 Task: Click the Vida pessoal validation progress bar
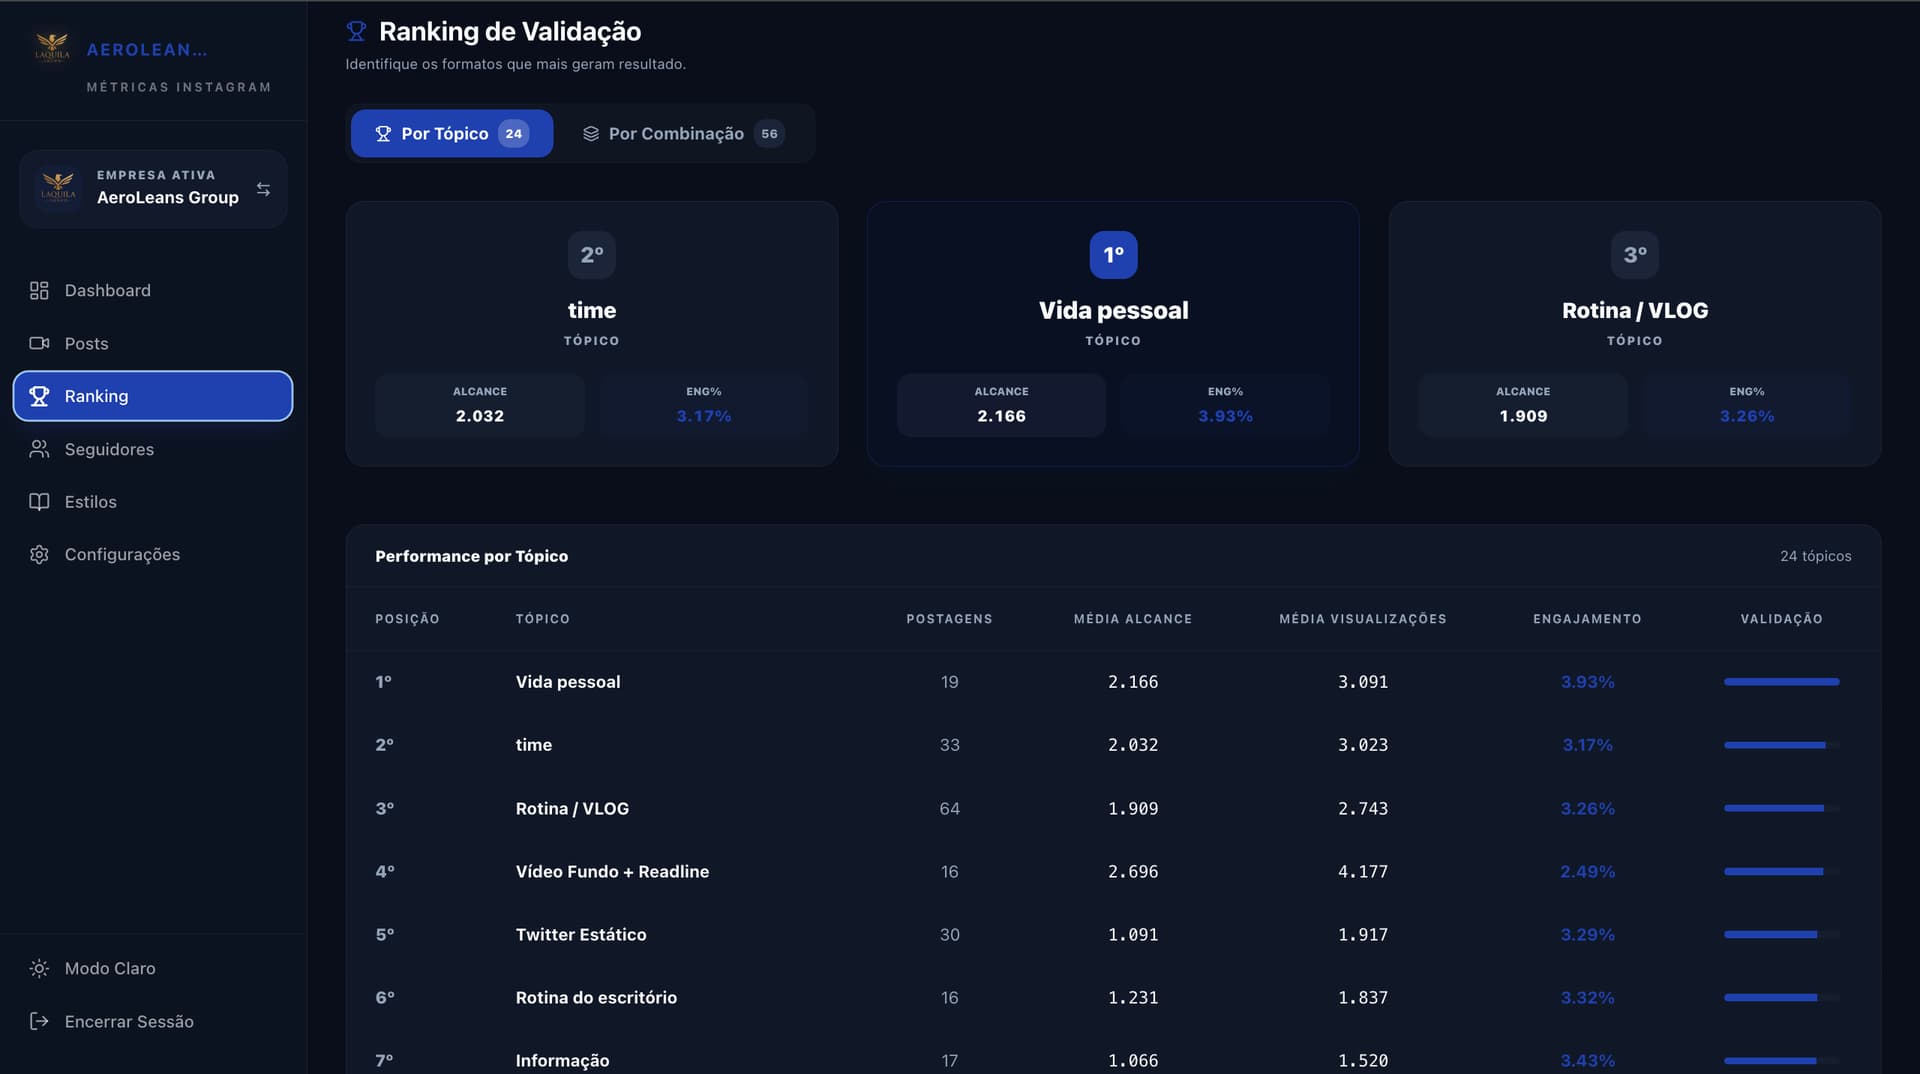(x=1780, y=682)
